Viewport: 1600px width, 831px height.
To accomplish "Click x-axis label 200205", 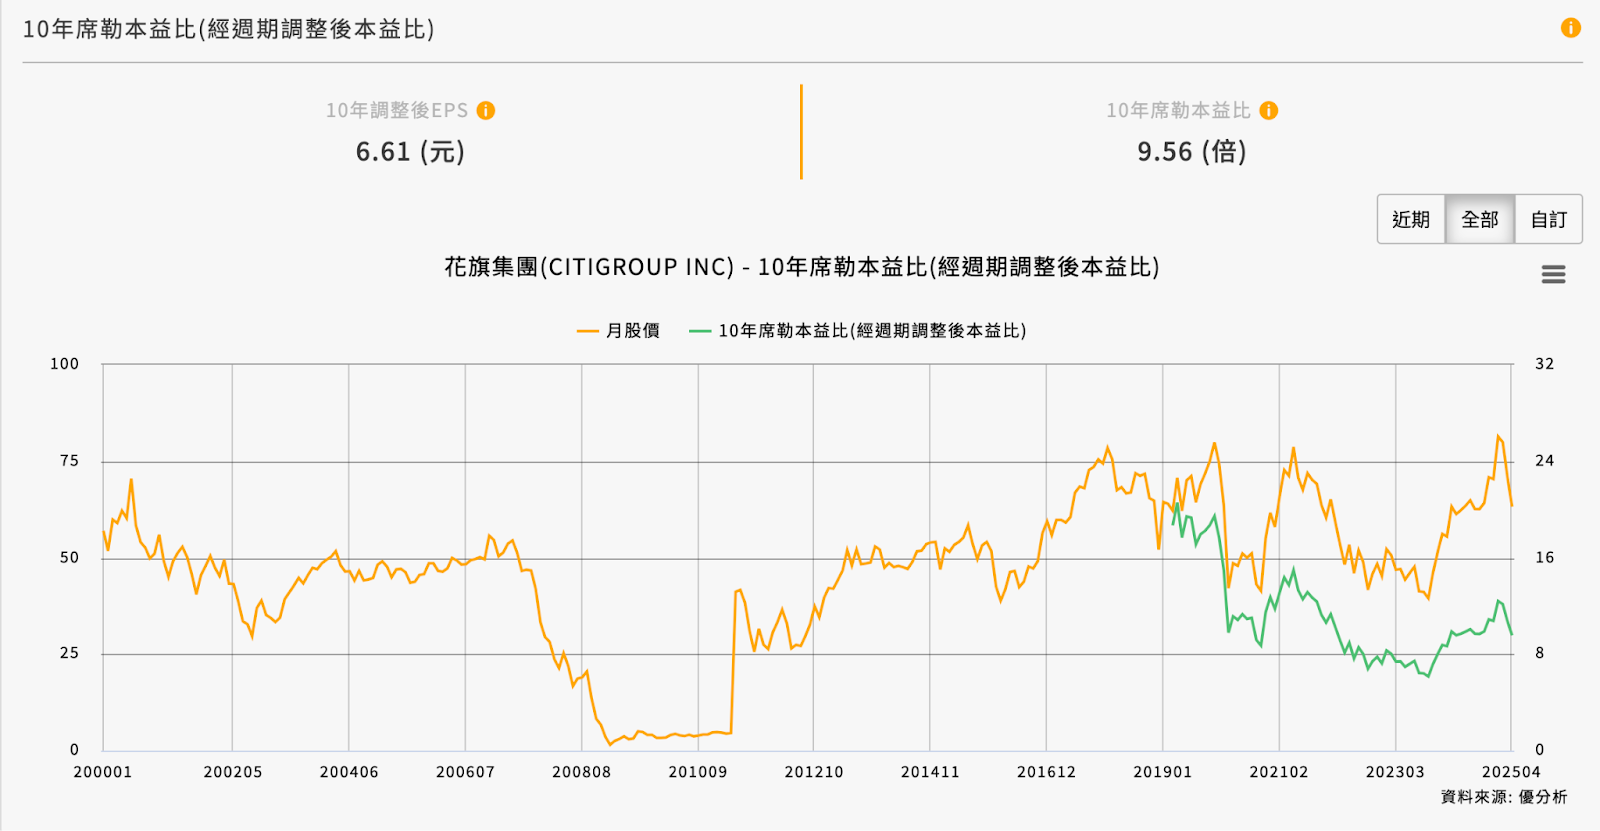I will pos(233,772).
